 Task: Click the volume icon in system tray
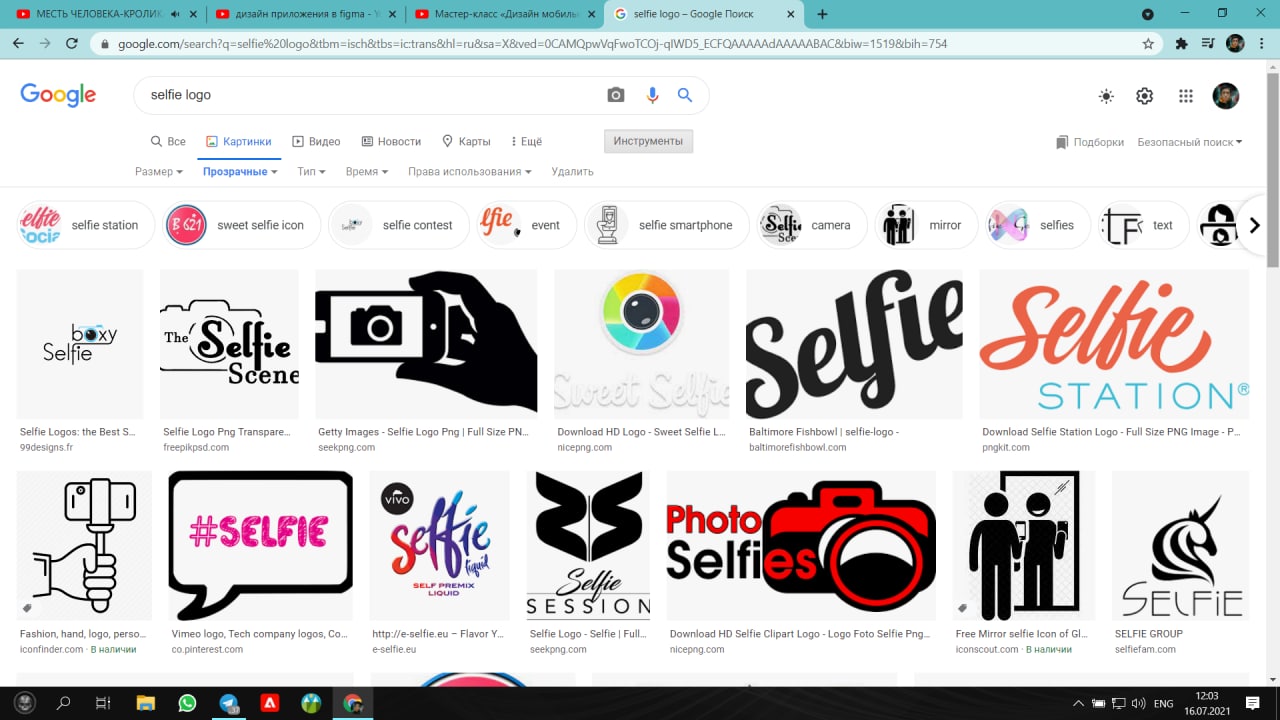click(1137, 704)
